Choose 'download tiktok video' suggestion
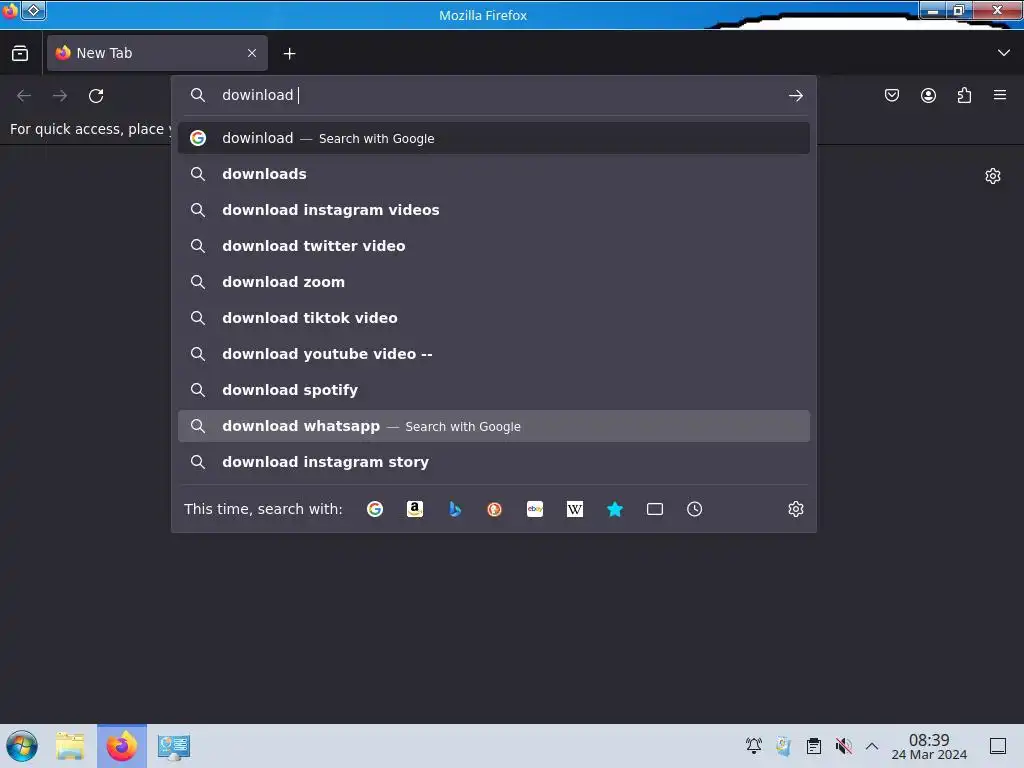Image resolution: width=1024 pixels, height=768 pixels. (x=494, y=318)
